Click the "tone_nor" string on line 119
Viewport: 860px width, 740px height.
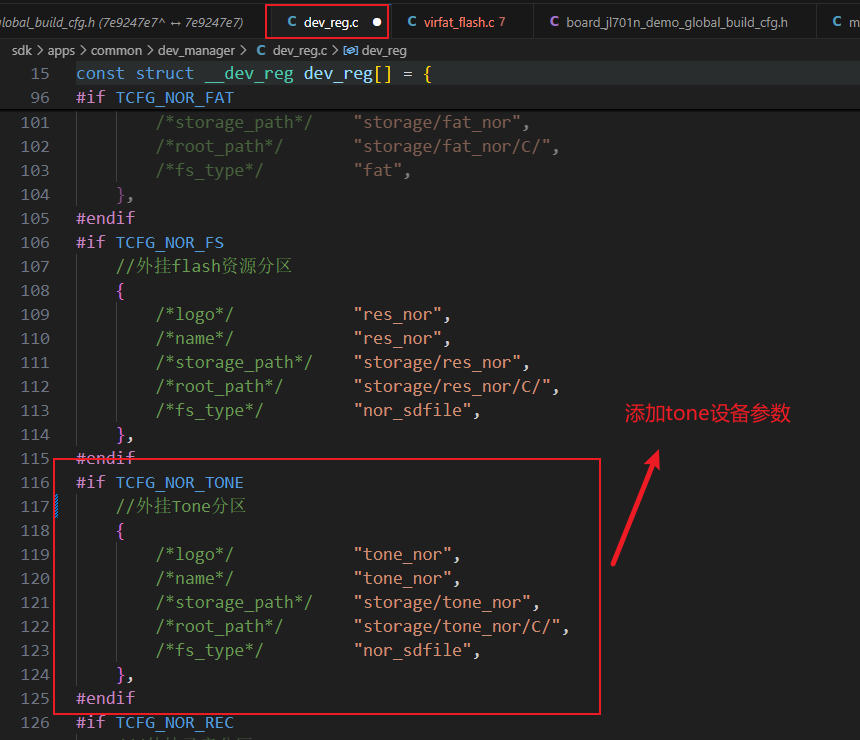[x=403, y=555]
